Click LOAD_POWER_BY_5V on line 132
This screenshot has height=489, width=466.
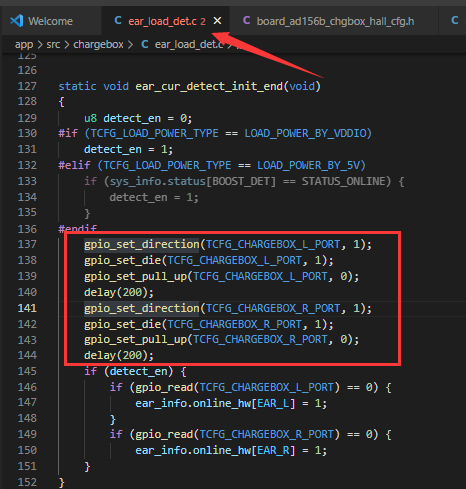click(308, 165)
